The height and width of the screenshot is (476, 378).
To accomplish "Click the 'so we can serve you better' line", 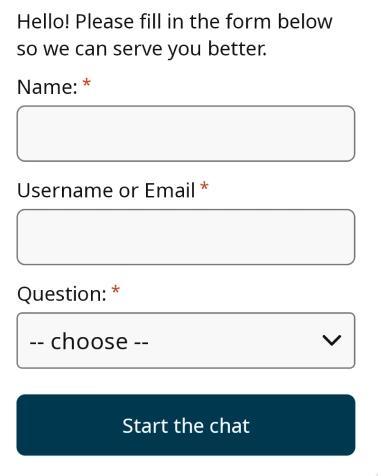I will [142, 49].
